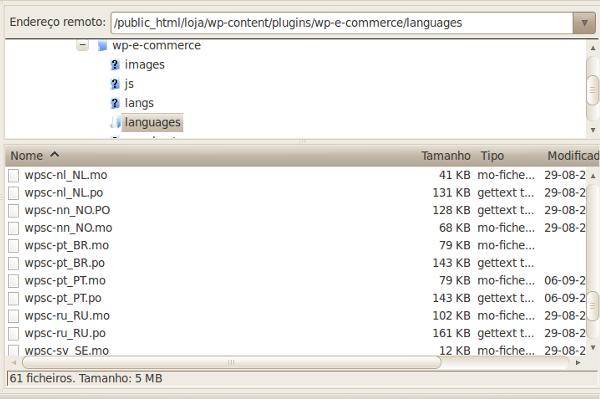Select file name wpsc-pt_PT.po
Viewport: 600px width, 399px height.
pos(63,298)
